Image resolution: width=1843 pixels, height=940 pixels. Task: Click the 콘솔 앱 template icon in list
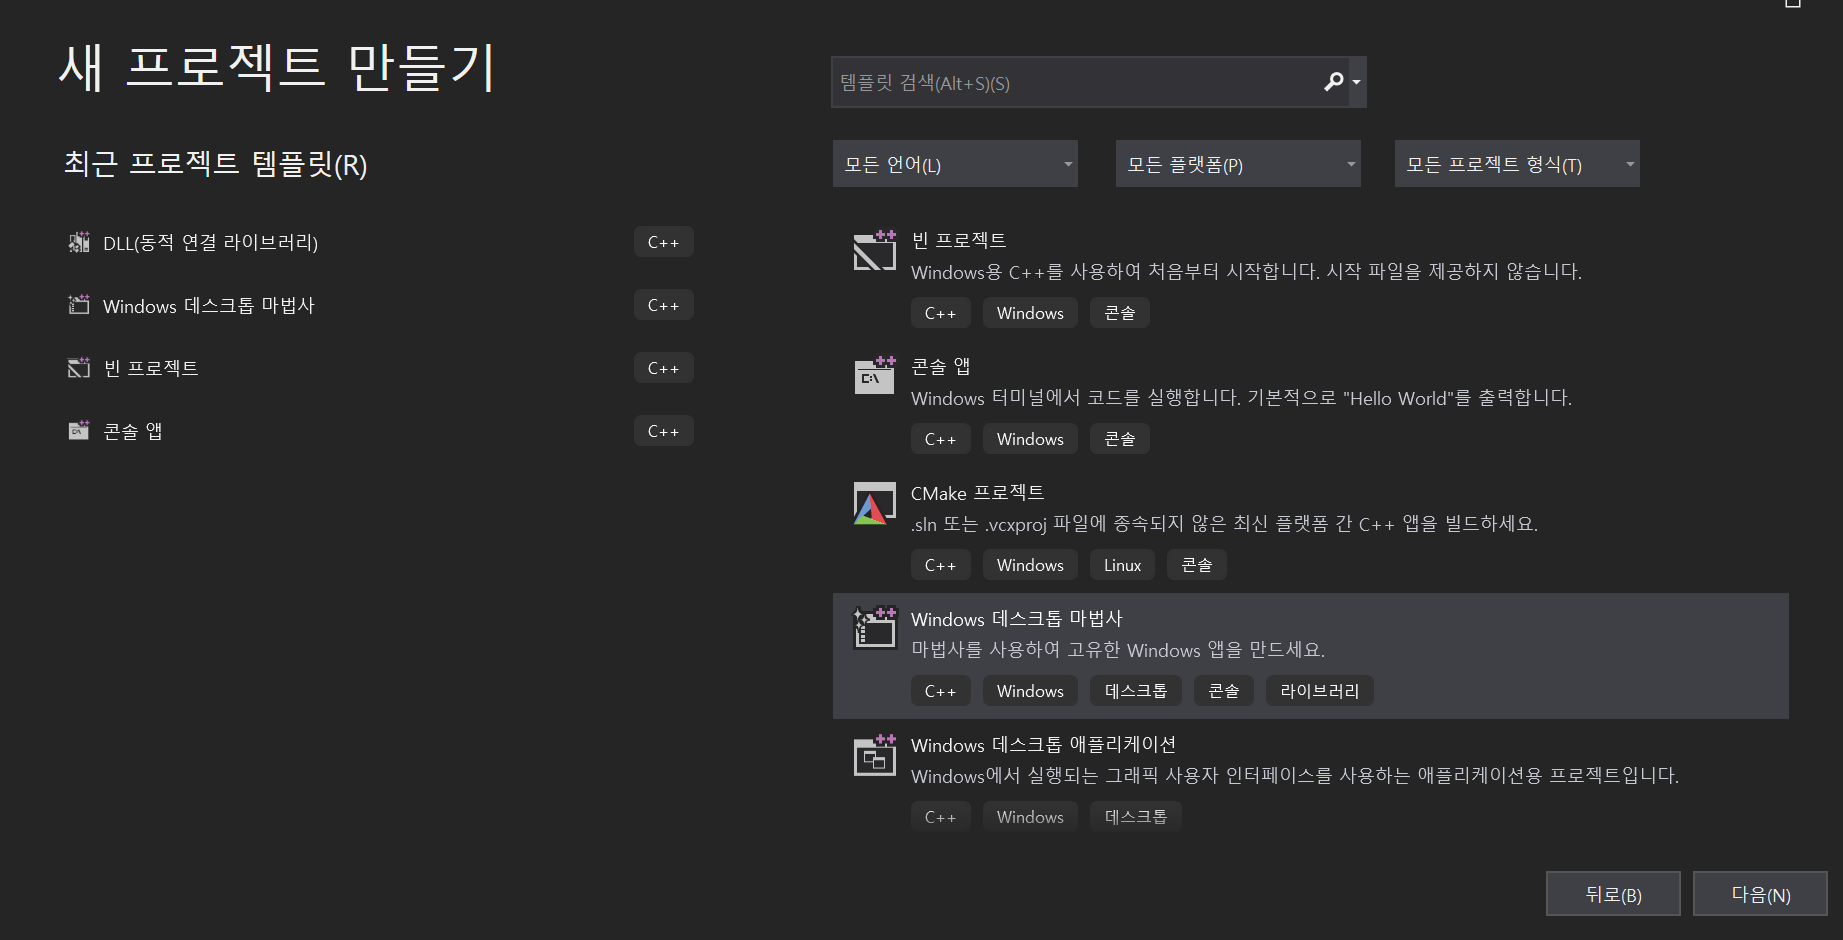[875, 375]
